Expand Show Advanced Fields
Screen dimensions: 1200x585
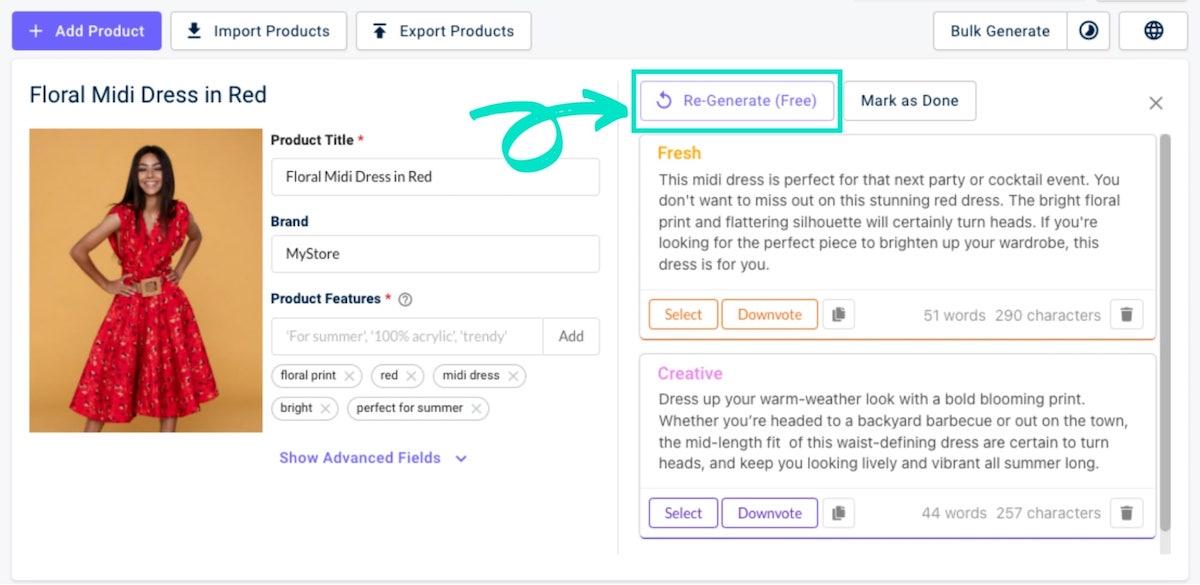coord(373,458)
